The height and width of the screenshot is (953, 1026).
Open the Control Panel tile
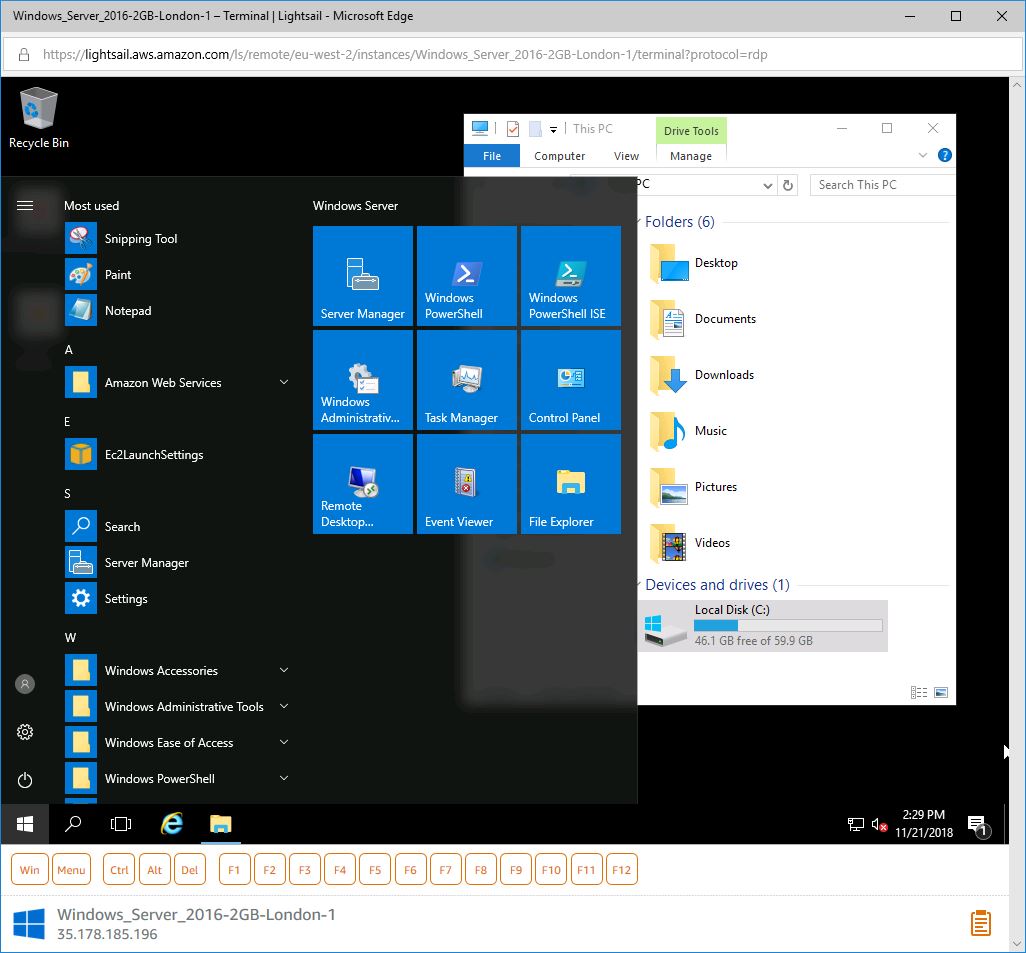tap(571, 380)
